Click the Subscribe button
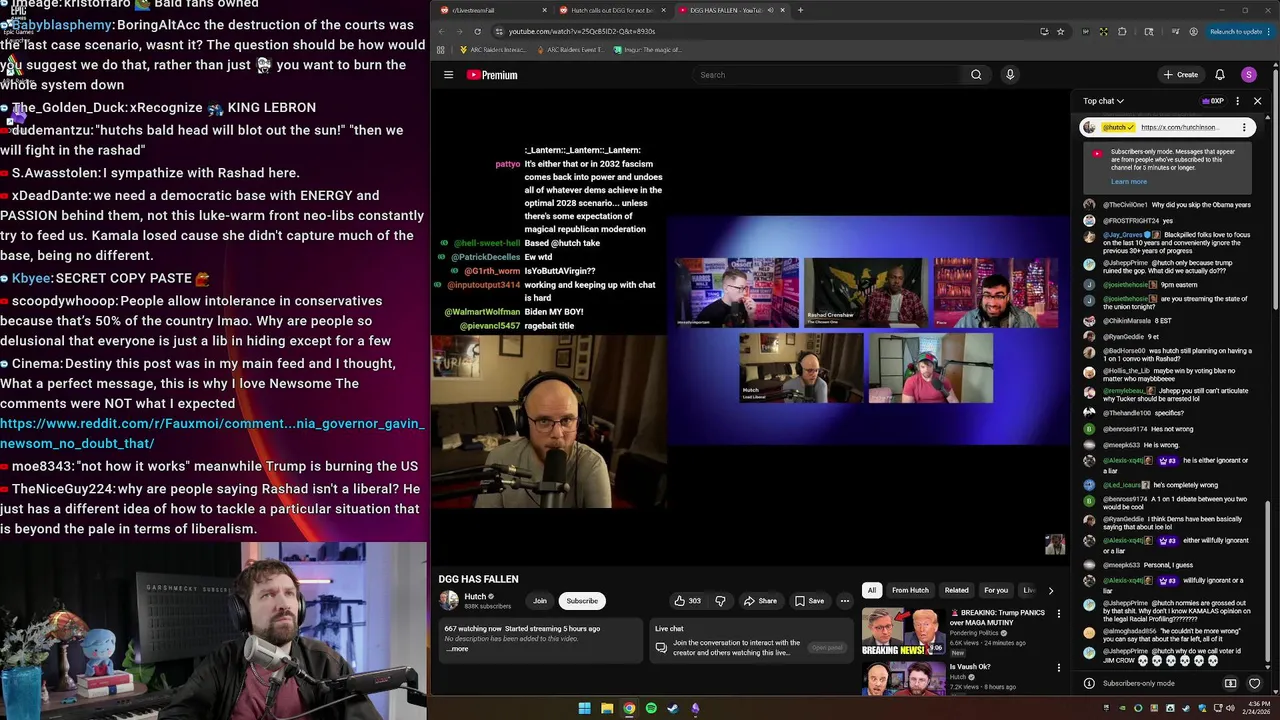1280x720 pixels. pyautogui.click(x=582, y=601)
